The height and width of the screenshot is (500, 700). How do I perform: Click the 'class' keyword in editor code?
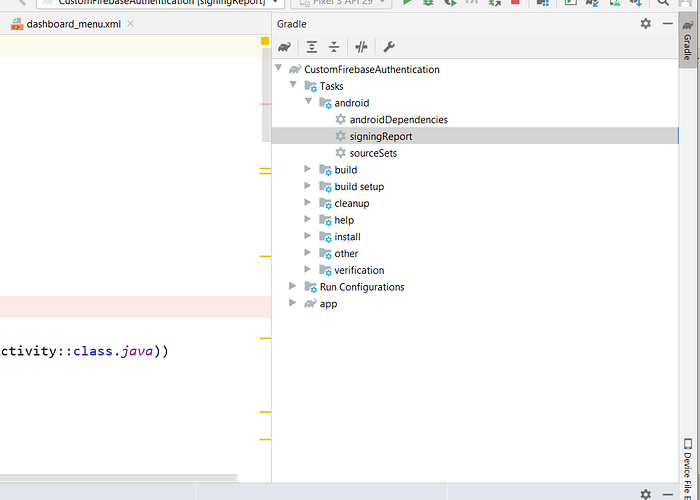click(x=93, y=351)
